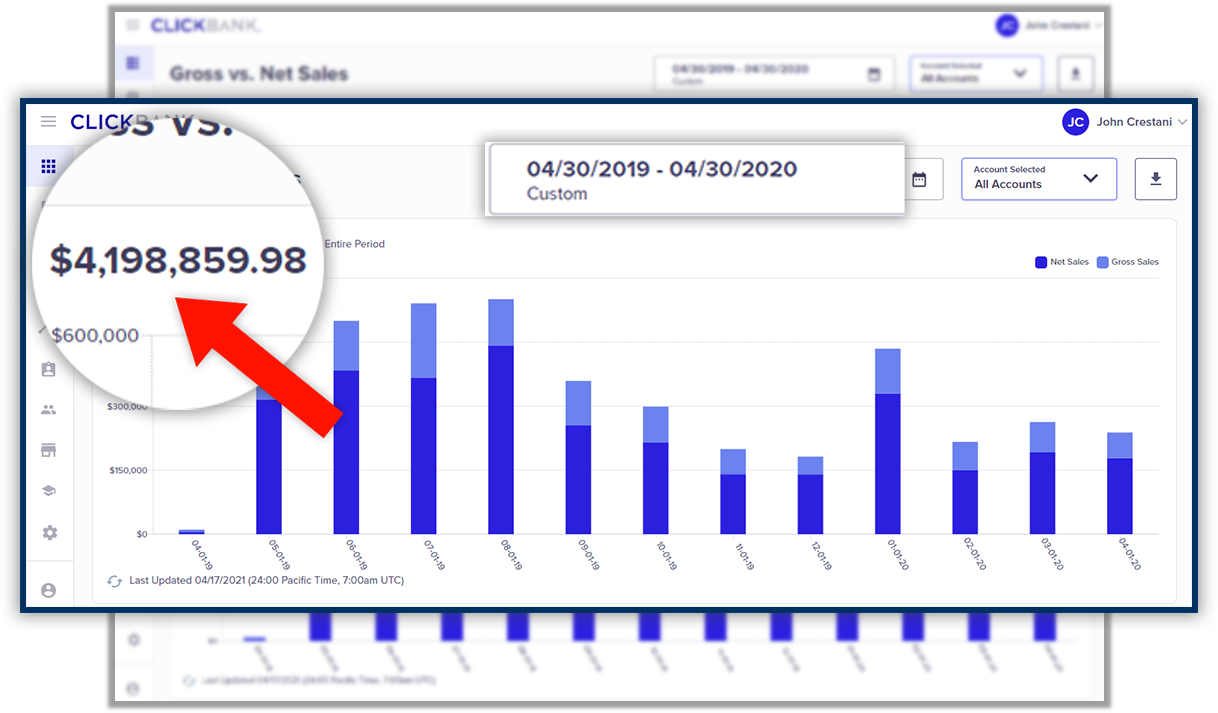Click the JC avatar in back window
This screenshot has width=1218, height=713.
[1007, 25]
